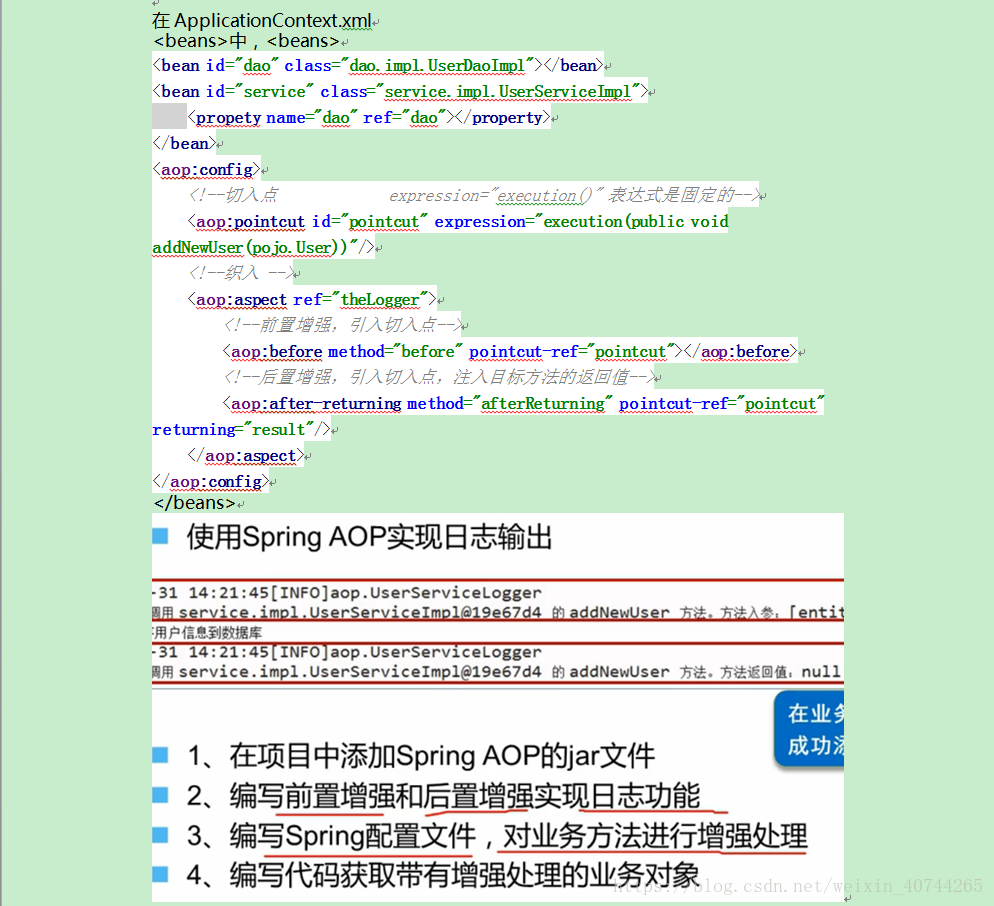Click the bean id="service" line

pyautogui.click(x=400, y=91)
